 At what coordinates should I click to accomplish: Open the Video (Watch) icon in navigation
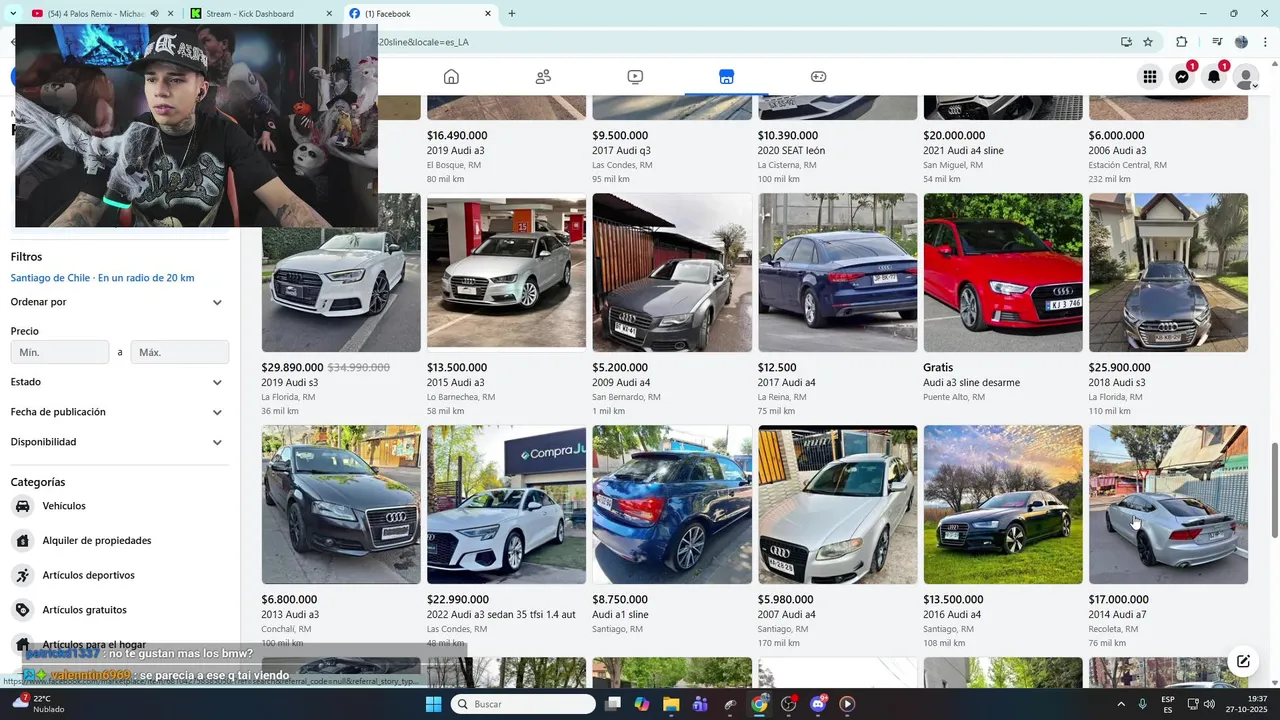[x=635, y=77]
